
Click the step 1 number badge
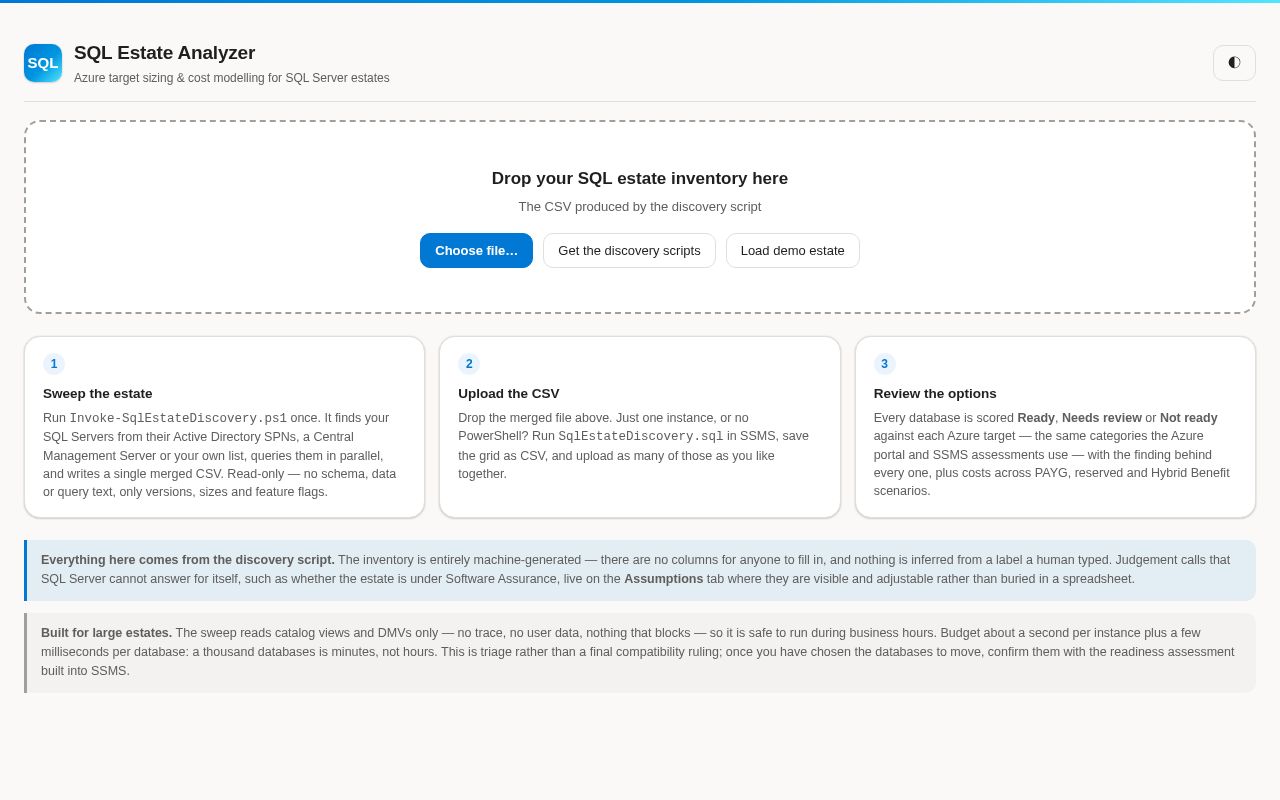pos(54,364)
